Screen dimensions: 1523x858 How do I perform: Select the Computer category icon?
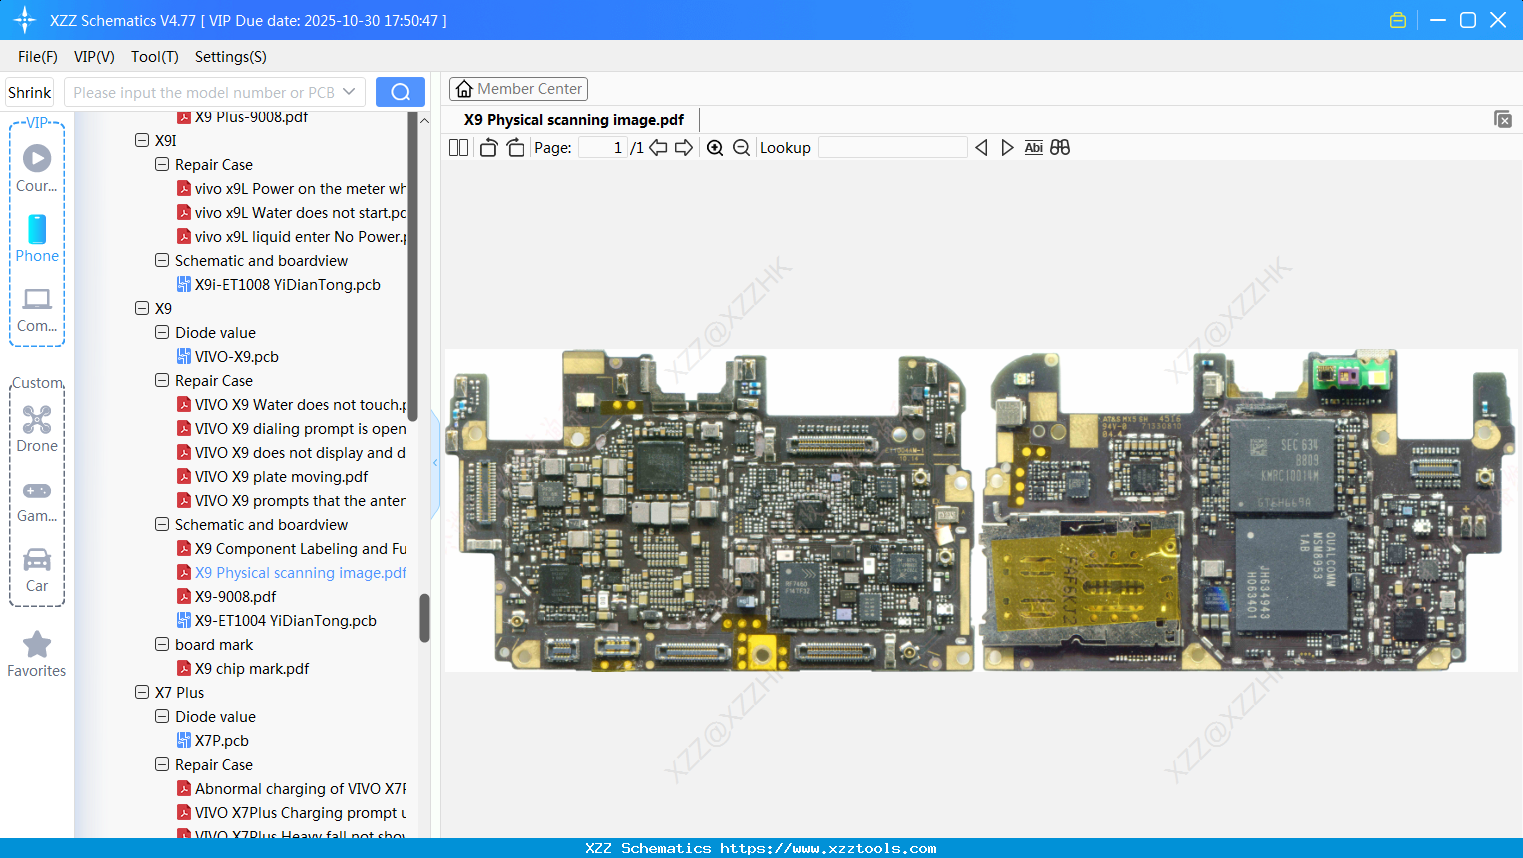pos(37,309)
